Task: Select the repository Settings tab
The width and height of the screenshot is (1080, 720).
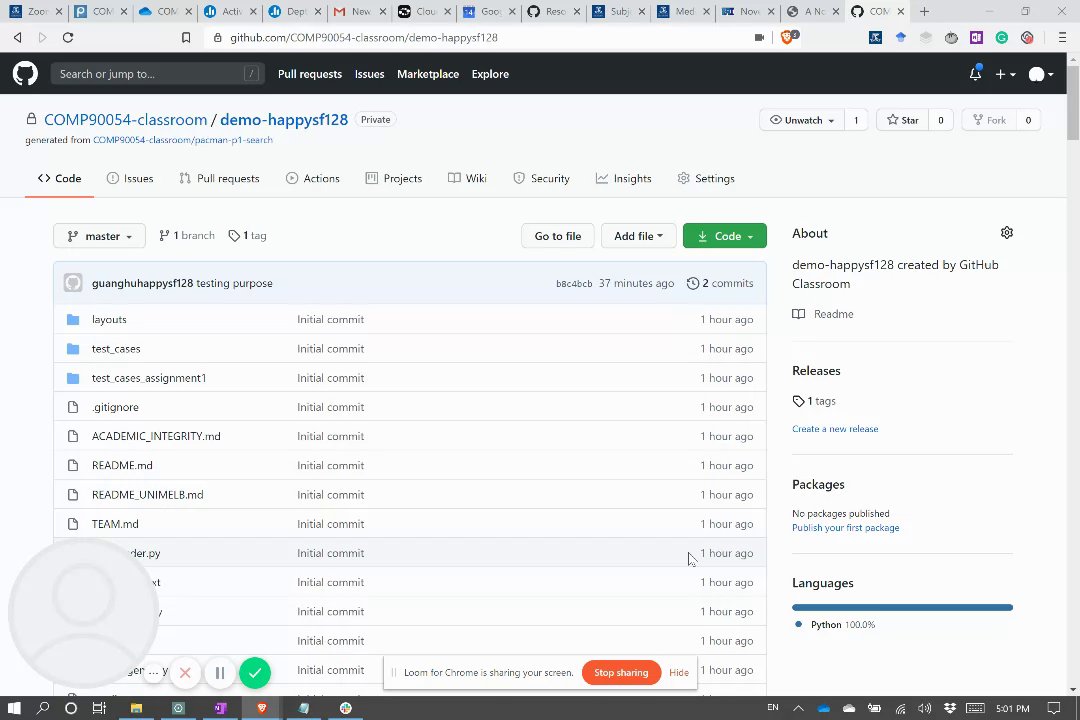Action: tap(706, 178)
